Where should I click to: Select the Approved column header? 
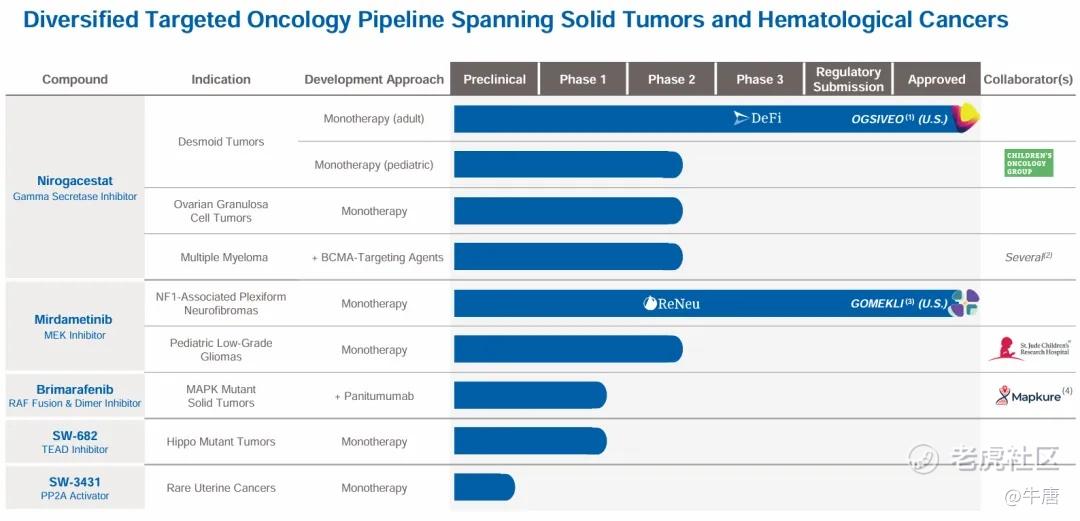[x=936, y=79]
